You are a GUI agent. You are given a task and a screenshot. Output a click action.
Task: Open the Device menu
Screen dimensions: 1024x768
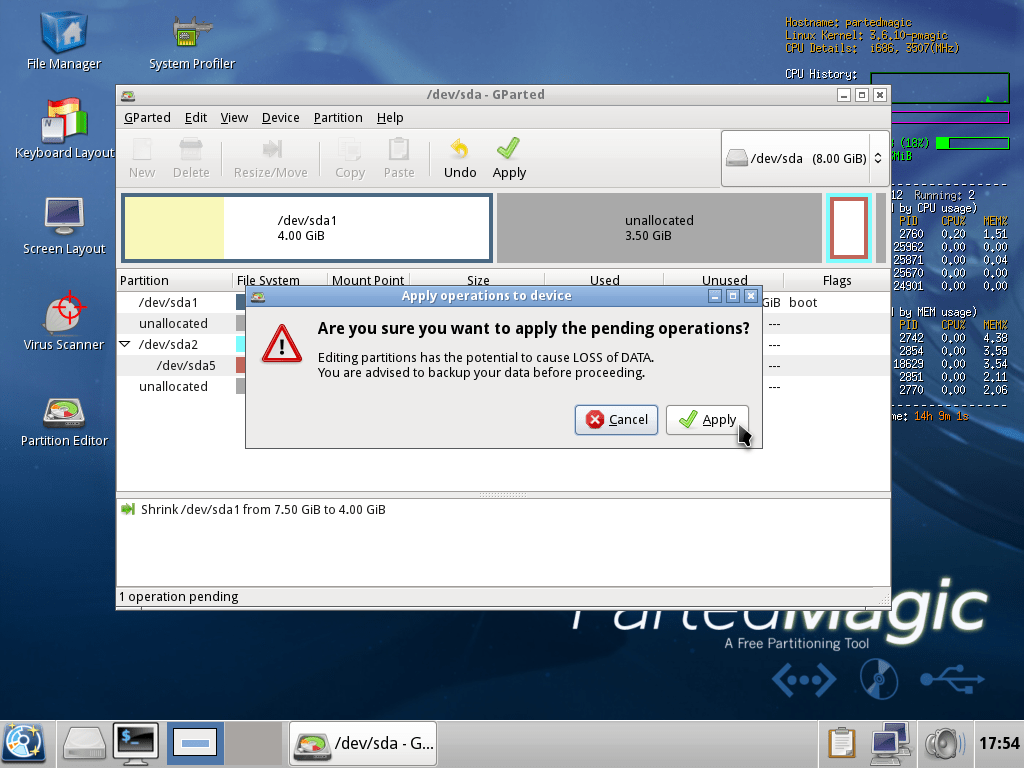[280, 117]
